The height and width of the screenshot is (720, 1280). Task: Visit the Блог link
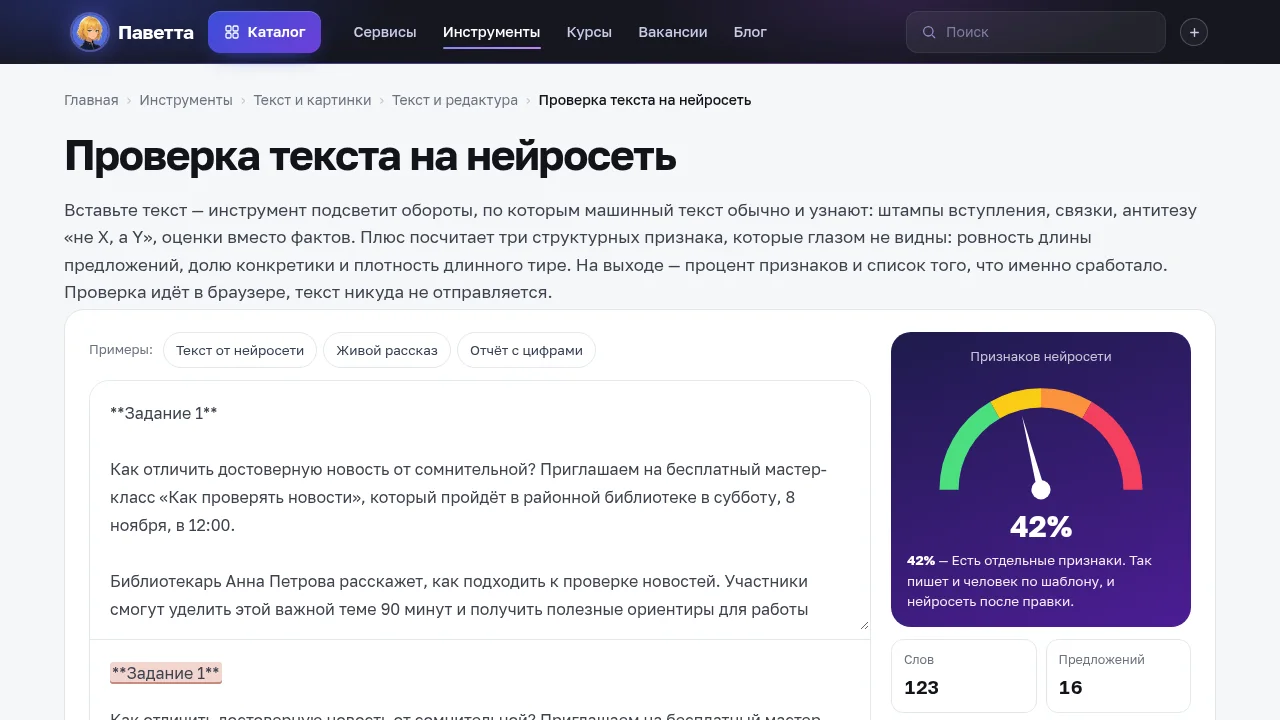[750, 32]
